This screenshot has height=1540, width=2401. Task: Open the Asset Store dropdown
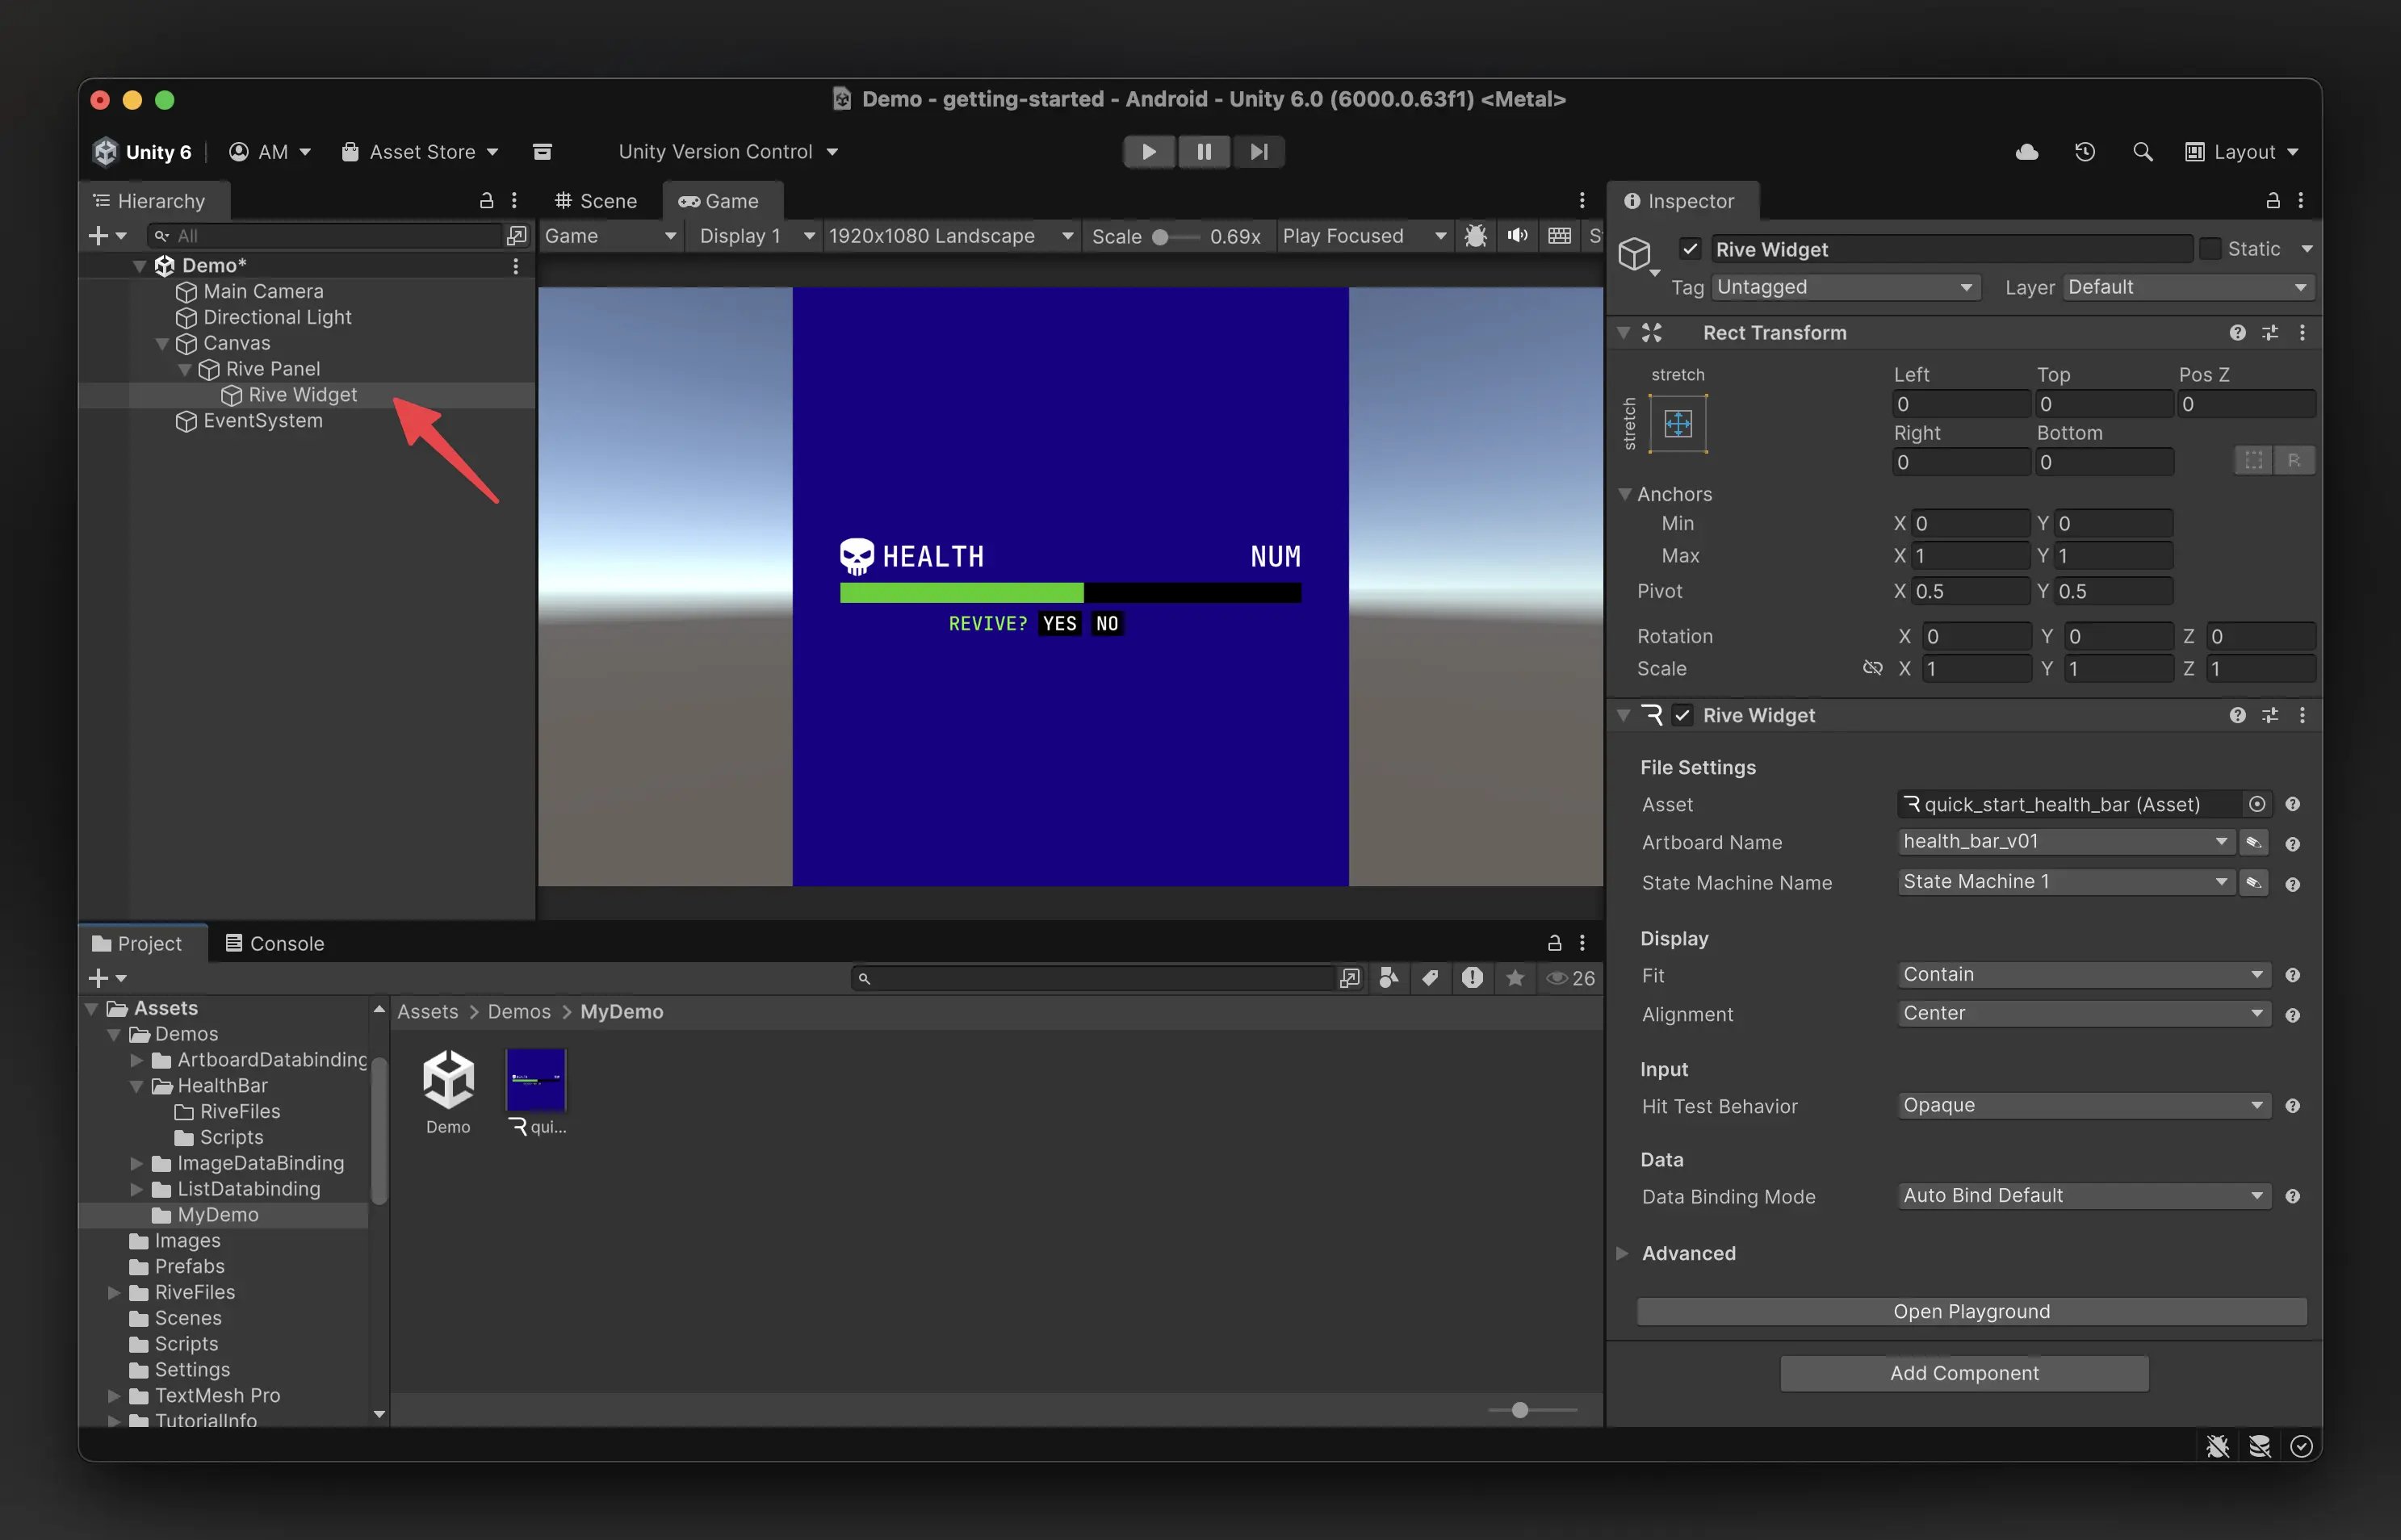(420, 152)
